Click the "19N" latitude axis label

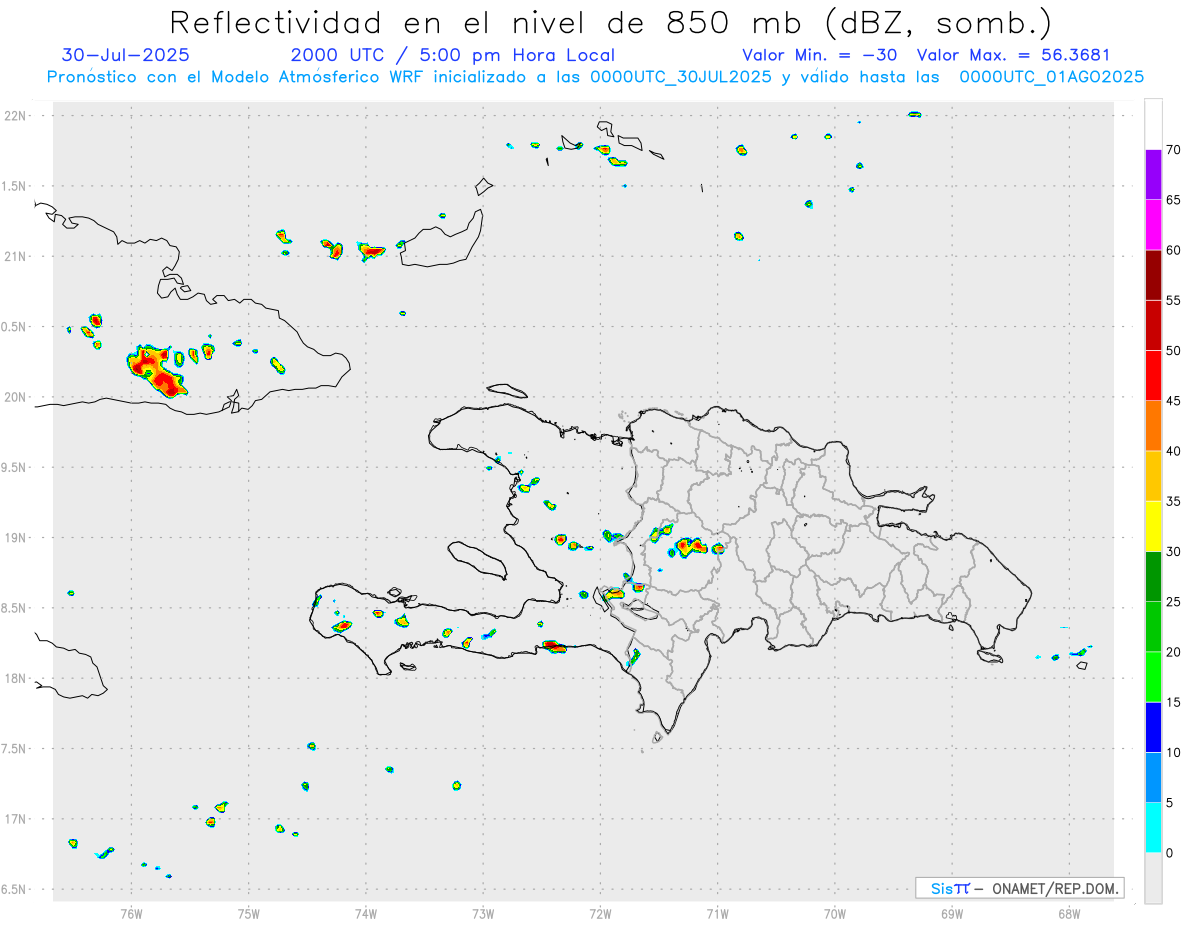click(16, 538)
